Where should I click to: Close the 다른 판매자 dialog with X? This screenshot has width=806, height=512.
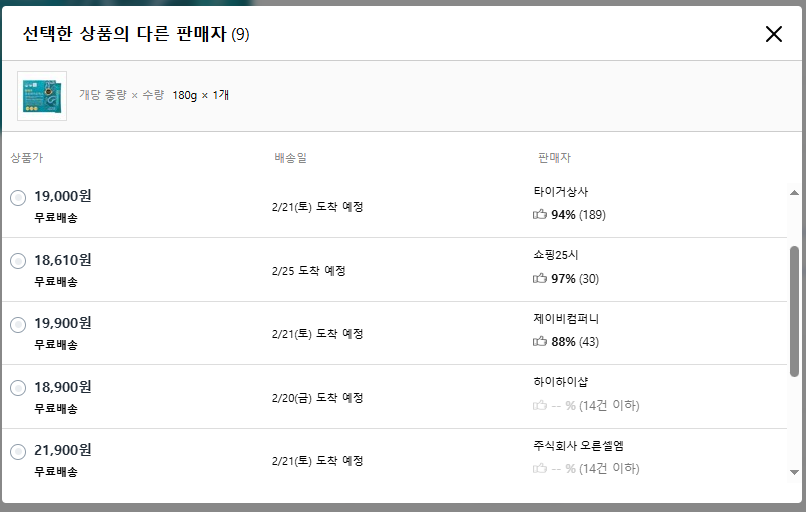click(x=773, y=34)
